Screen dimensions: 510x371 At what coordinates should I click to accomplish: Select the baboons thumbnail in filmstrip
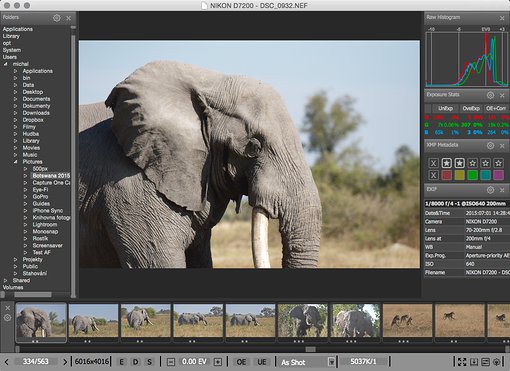click(x=408, y=321)
